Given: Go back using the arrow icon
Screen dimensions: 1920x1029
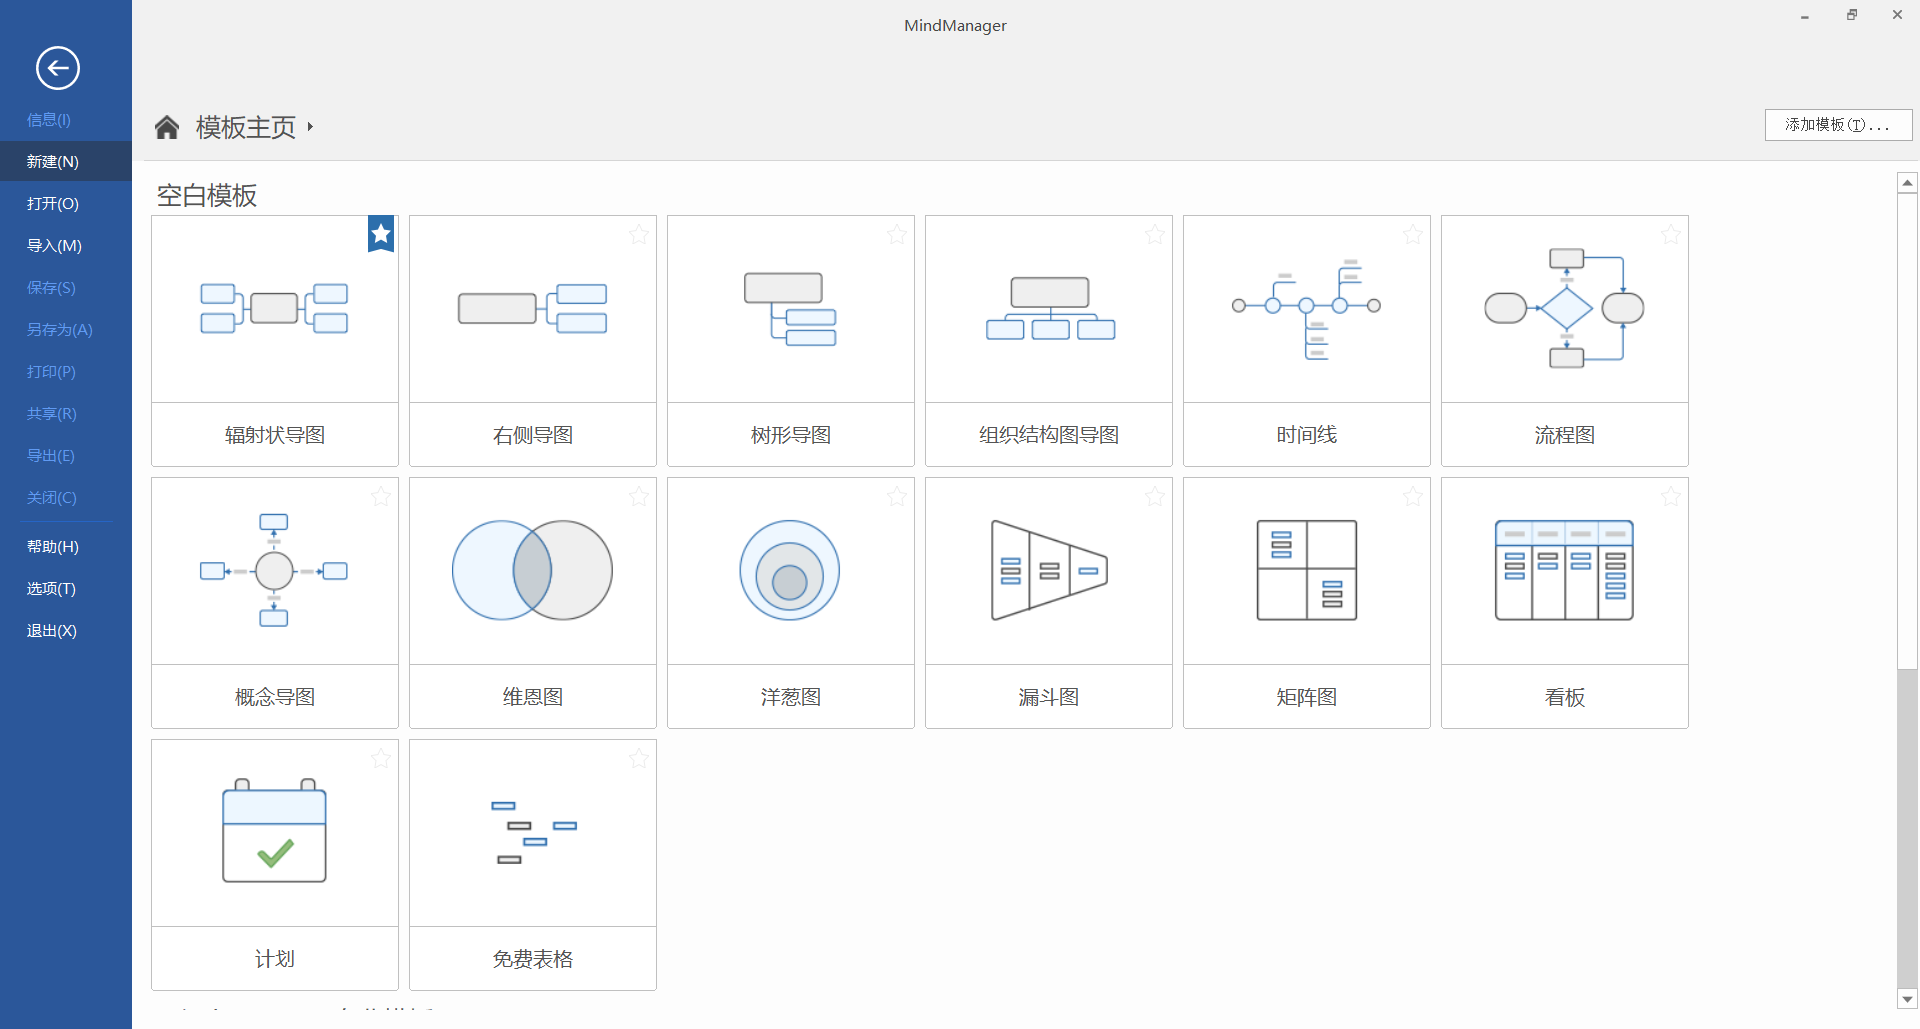Looking at the screenshot, I should [x=57, y=68].
